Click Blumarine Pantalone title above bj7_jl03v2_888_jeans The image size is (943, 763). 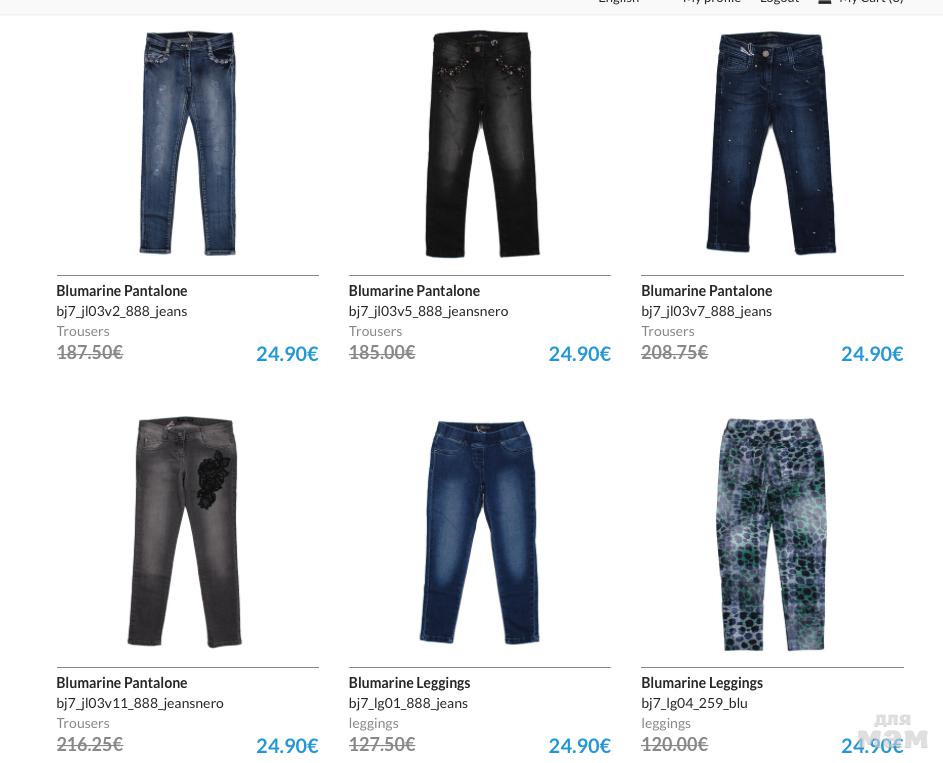121,291
